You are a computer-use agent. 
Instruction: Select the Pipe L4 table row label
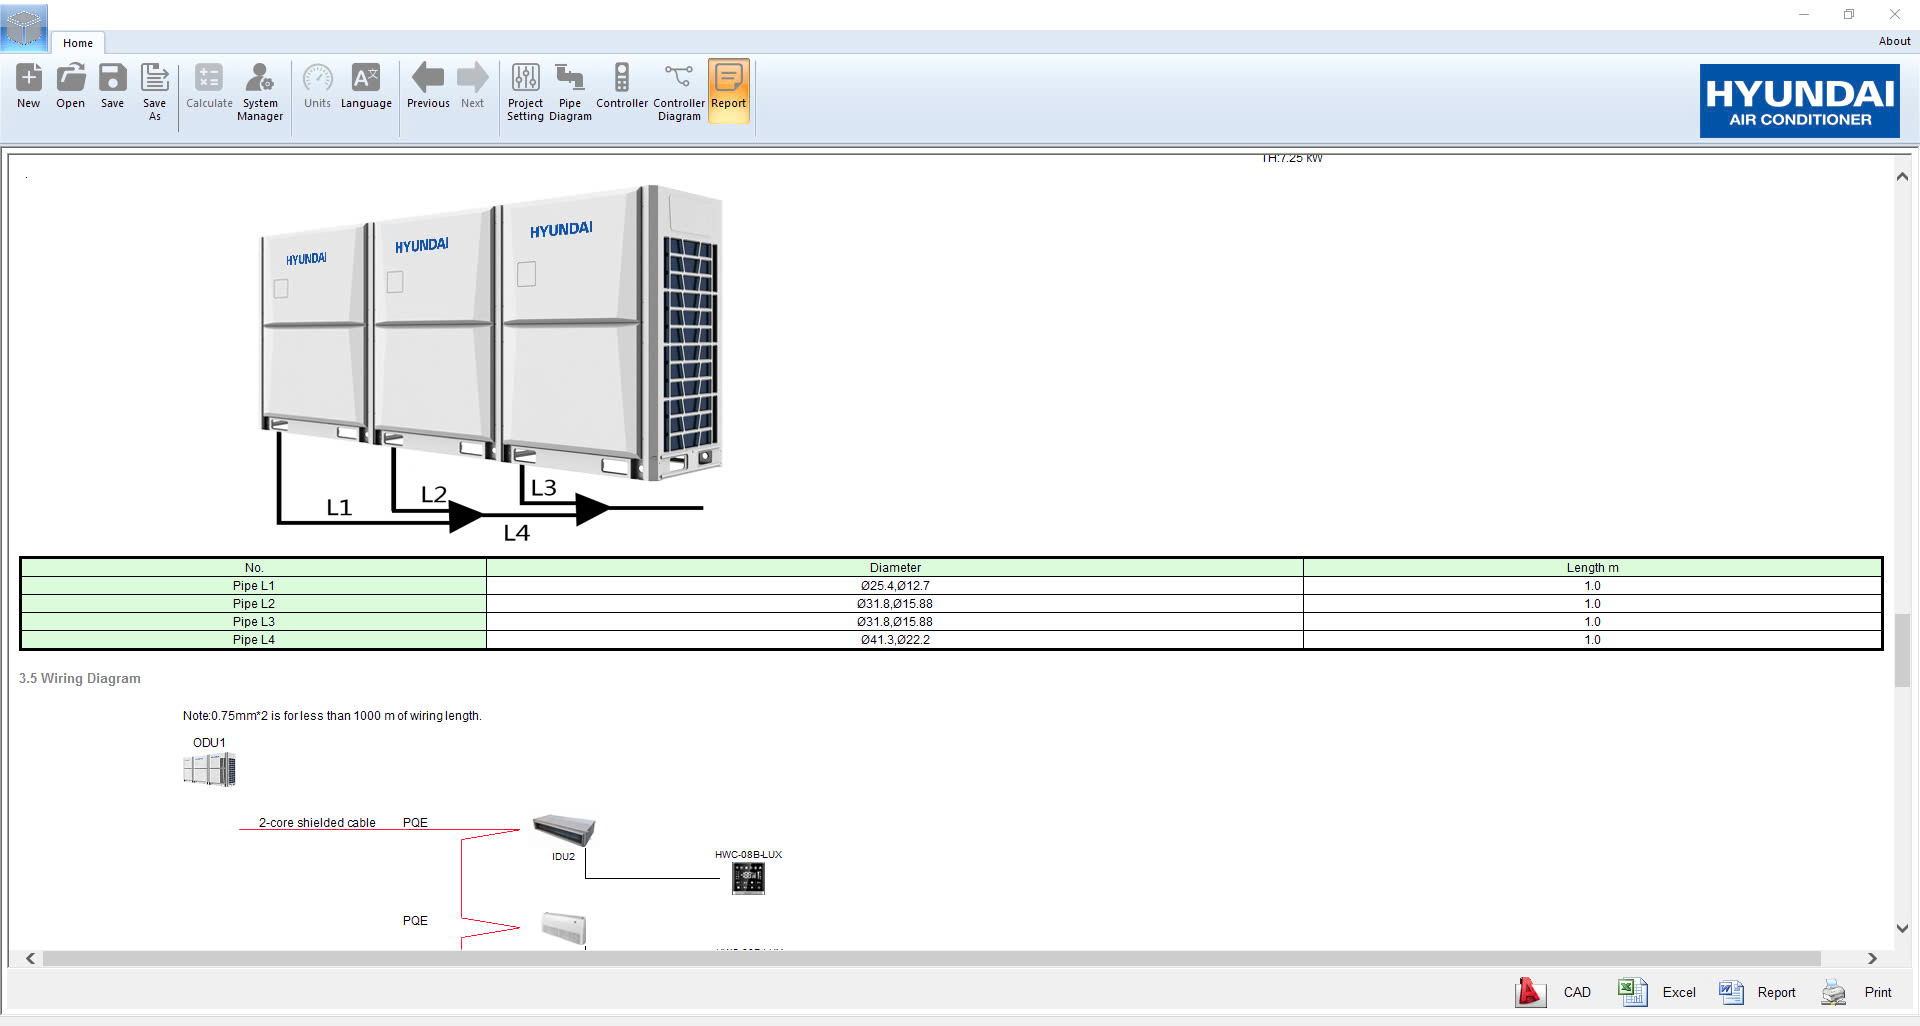click(x=253, y=640)
